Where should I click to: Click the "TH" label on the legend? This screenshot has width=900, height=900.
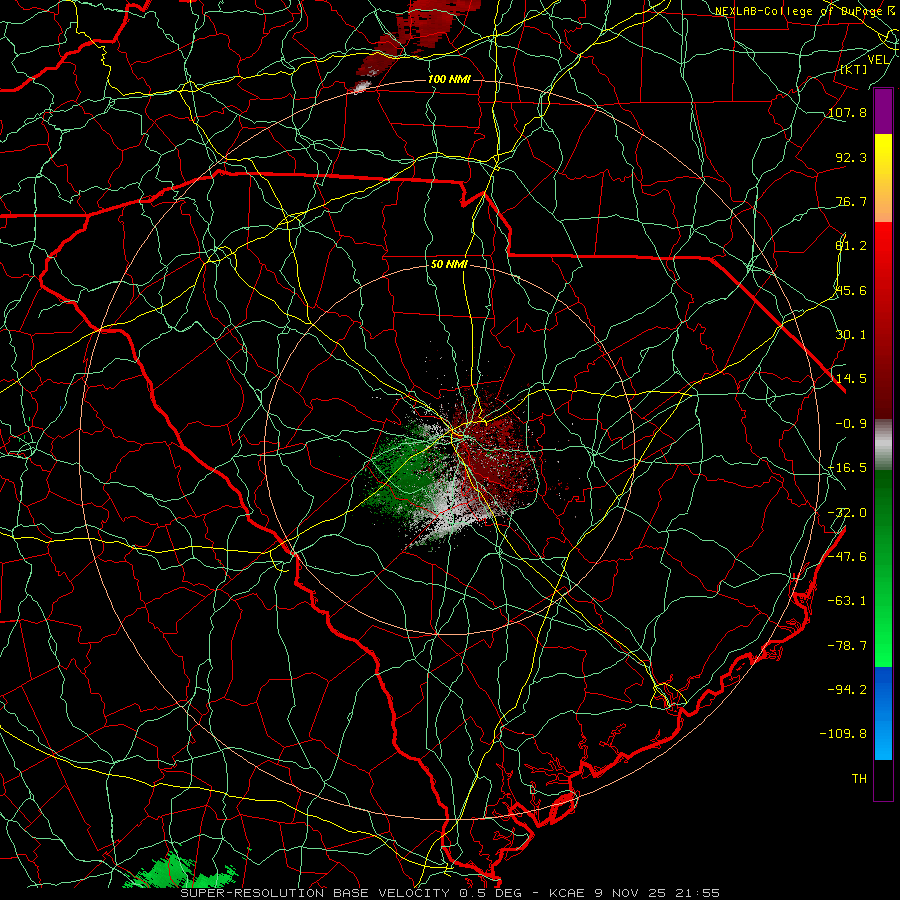859,779
